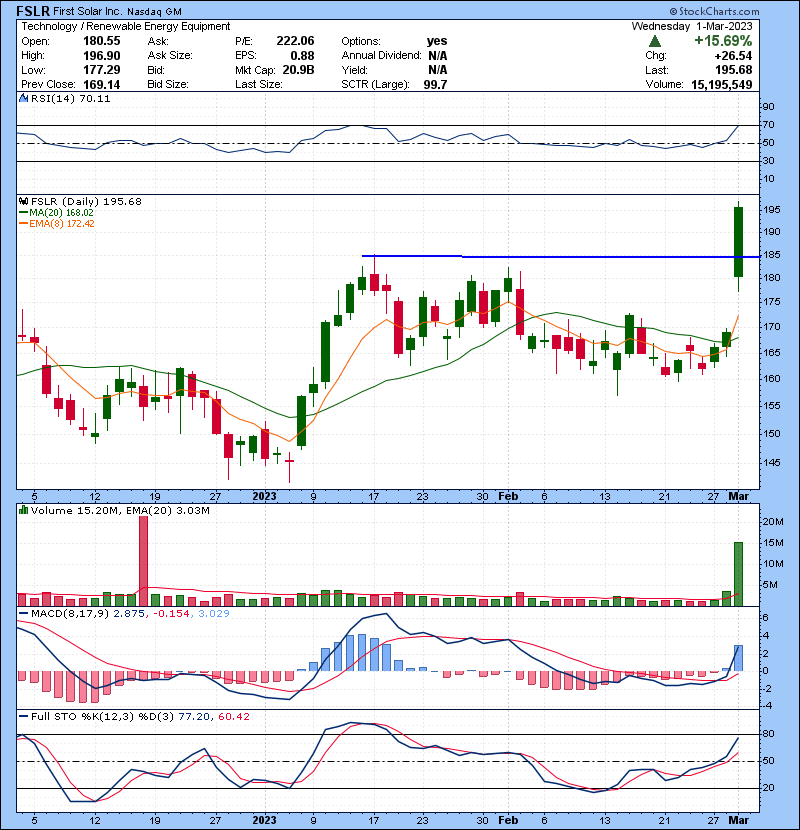Click the latest blue MACD histogram bar

click(738, 658)
